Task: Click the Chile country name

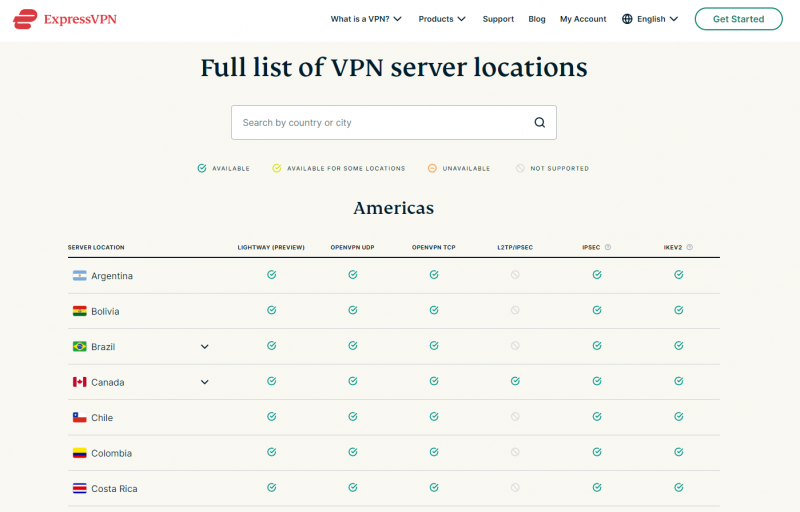Action: point(102,418)
